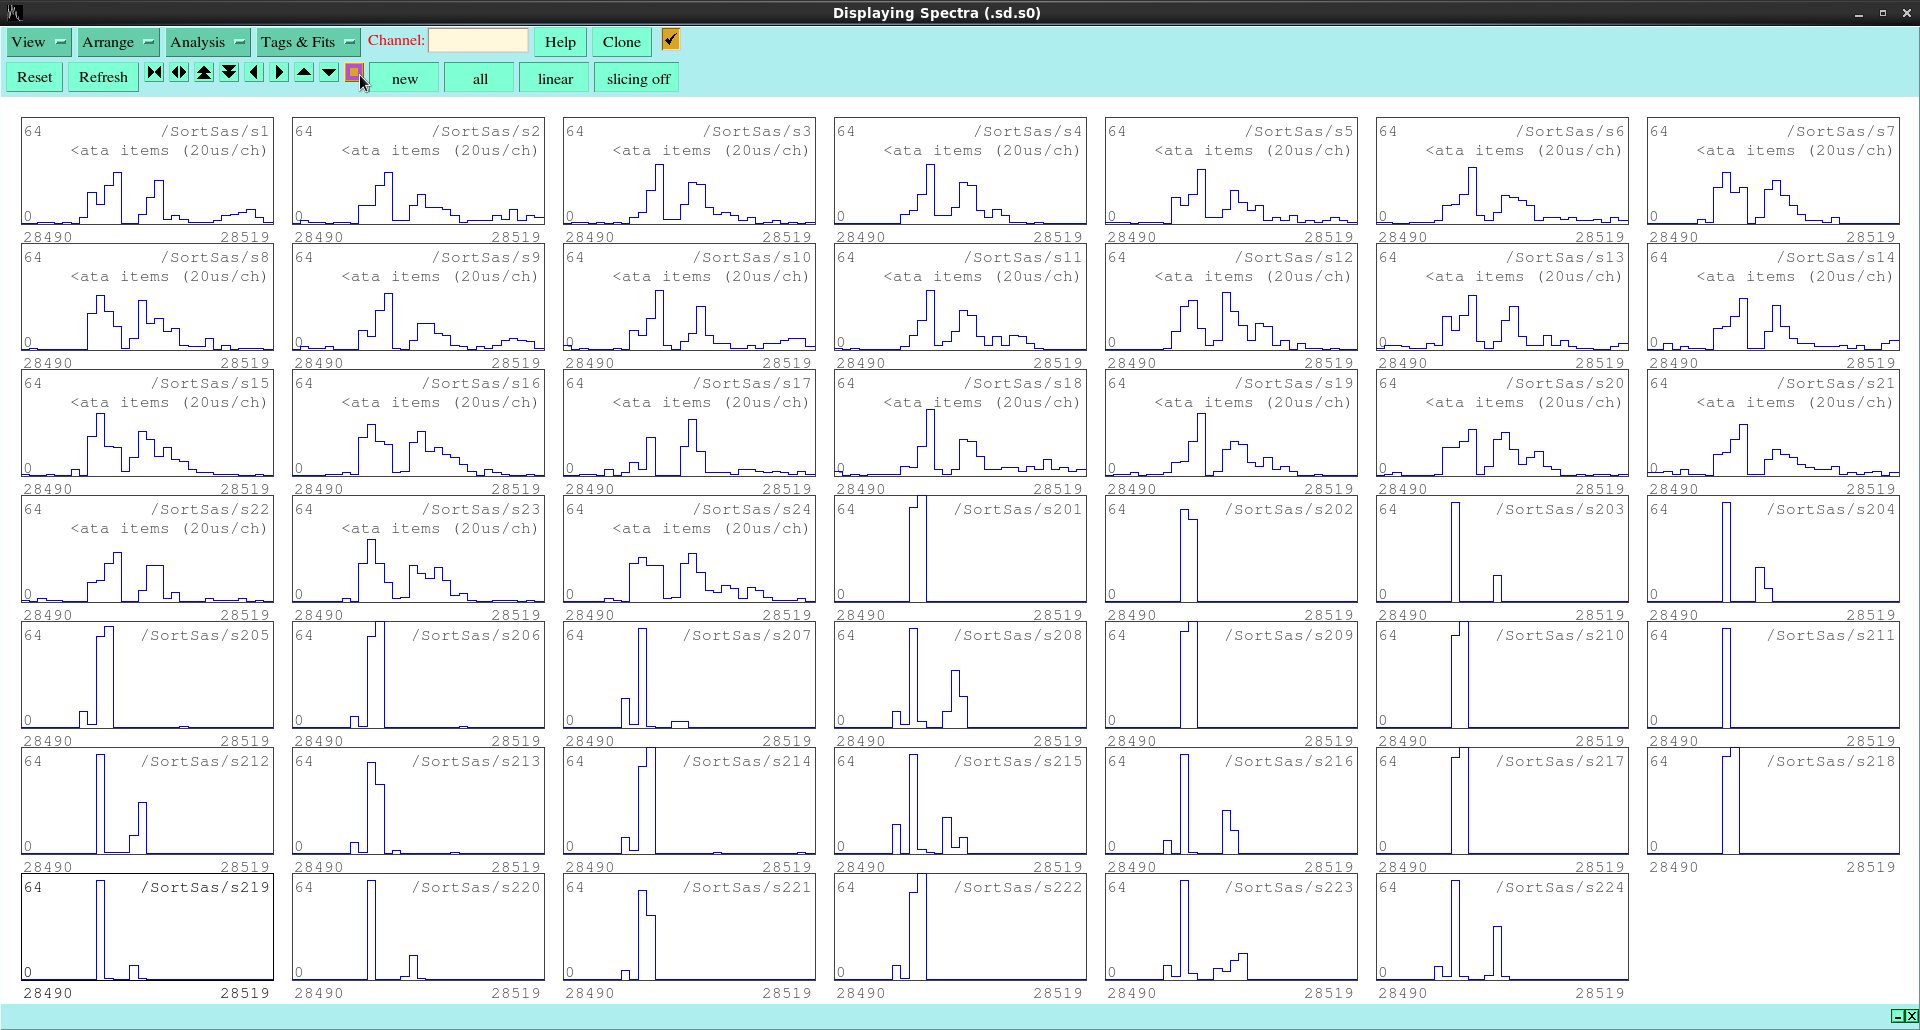The height and width of the screenshot is (1030, 1920).
Task: Click the double up arrow icon
Action: (204, 72)
